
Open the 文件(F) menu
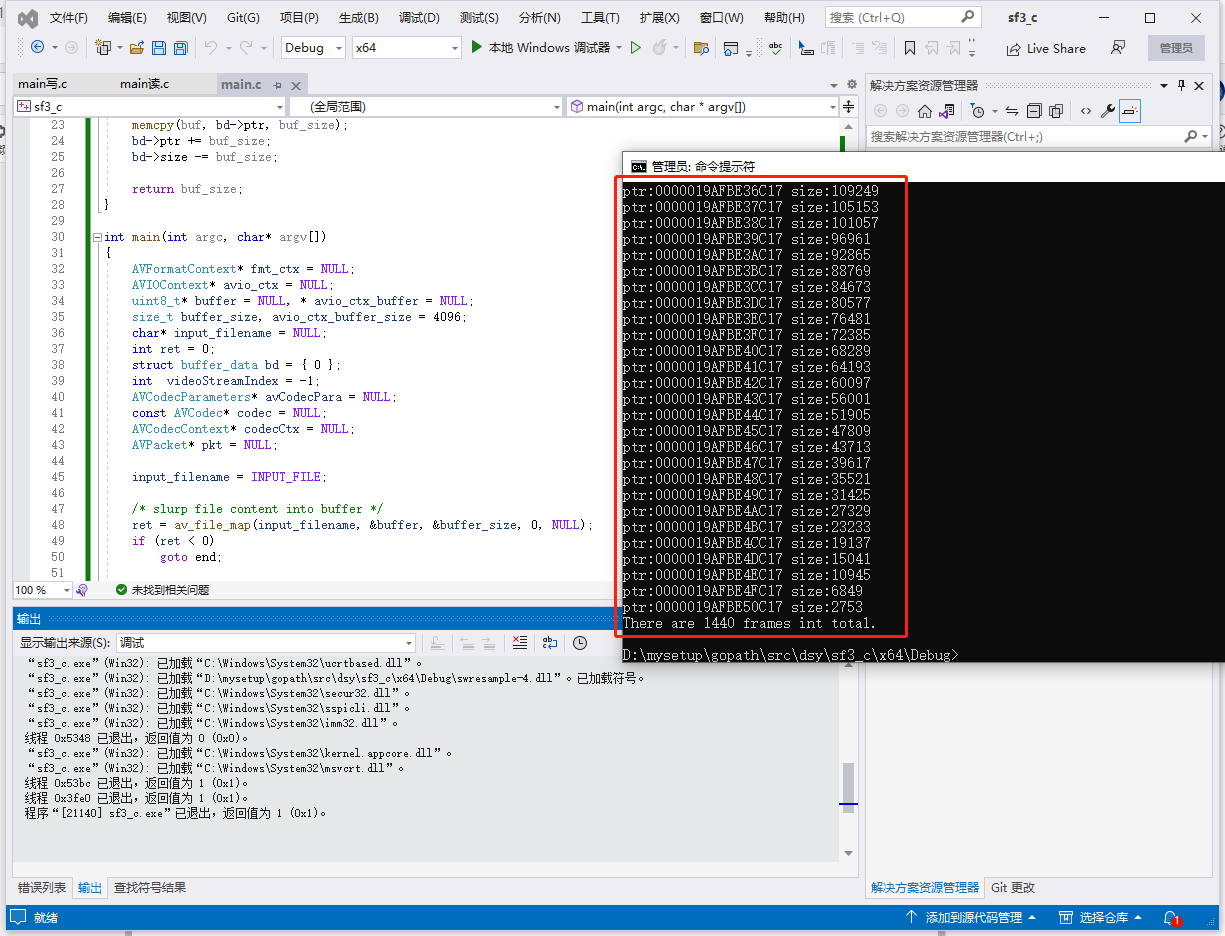pos(69,18)
